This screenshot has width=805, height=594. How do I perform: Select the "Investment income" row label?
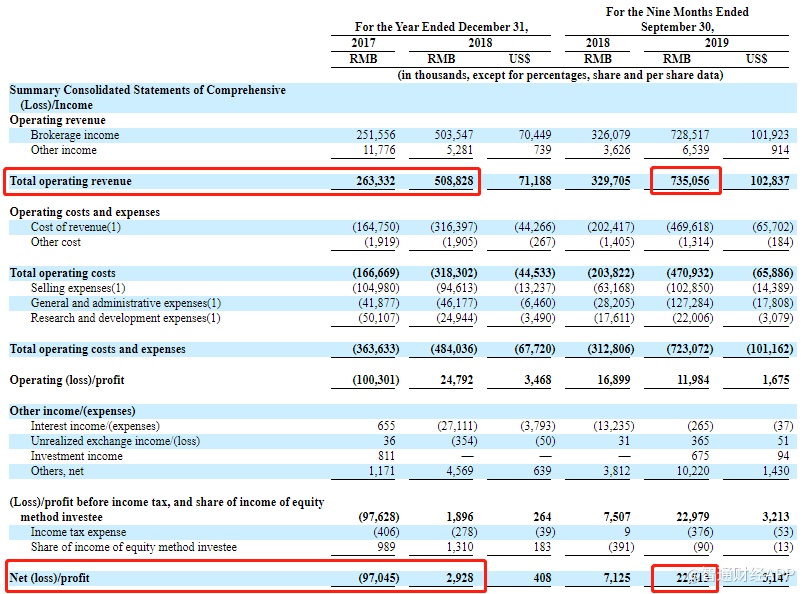click(77, 456)
